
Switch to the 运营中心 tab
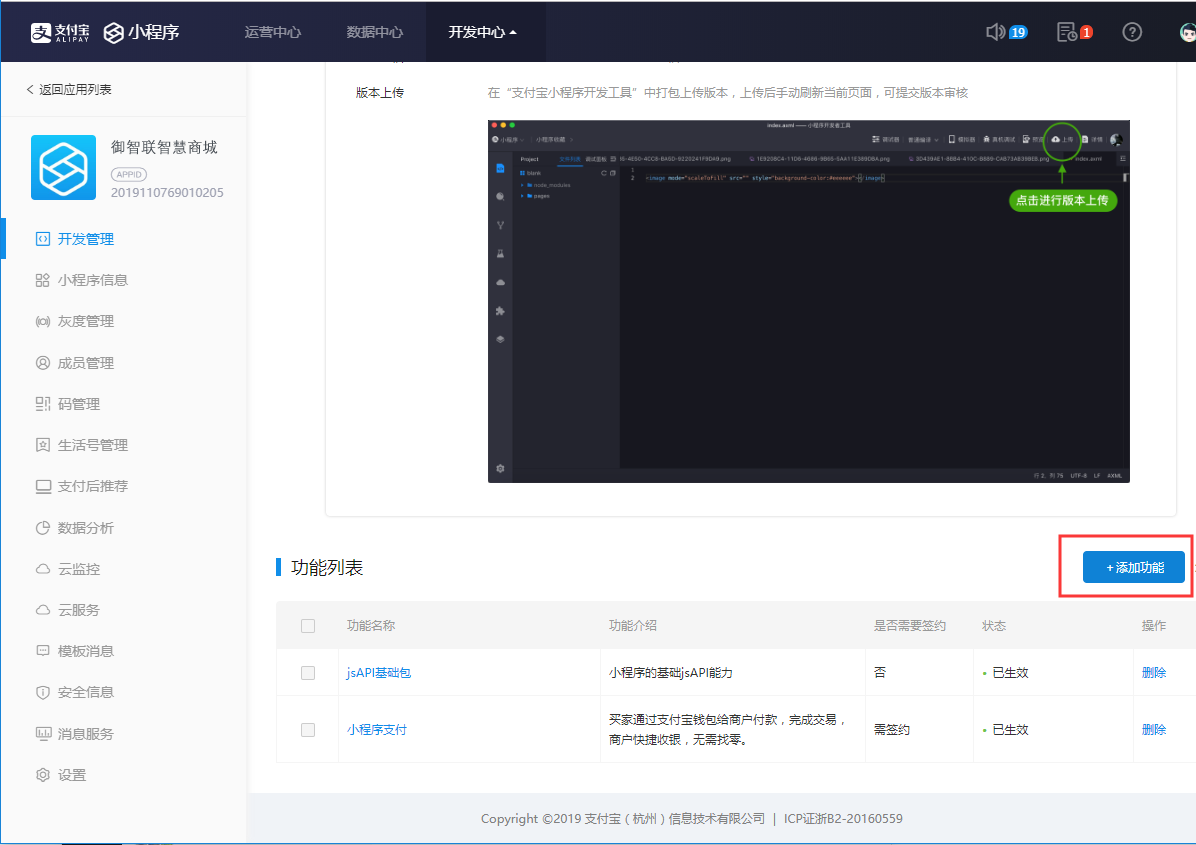click(x=272, y=32)
